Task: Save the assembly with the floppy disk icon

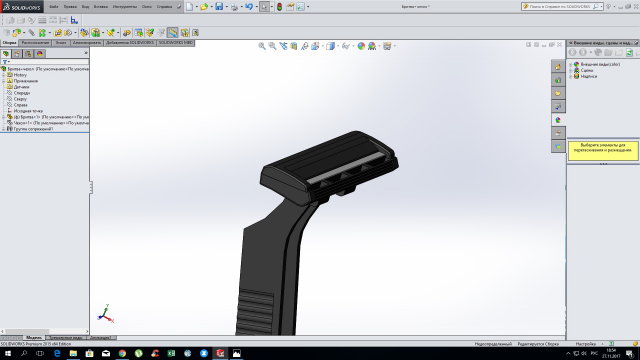Action: pyautogui.click(x=219, y=7)
